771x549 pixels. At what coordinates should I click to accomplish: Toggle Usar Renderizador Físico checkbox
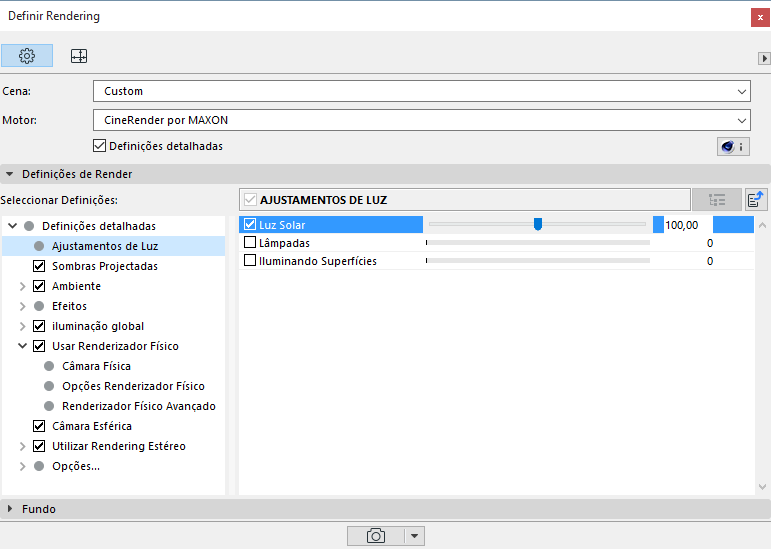point(39,346)
